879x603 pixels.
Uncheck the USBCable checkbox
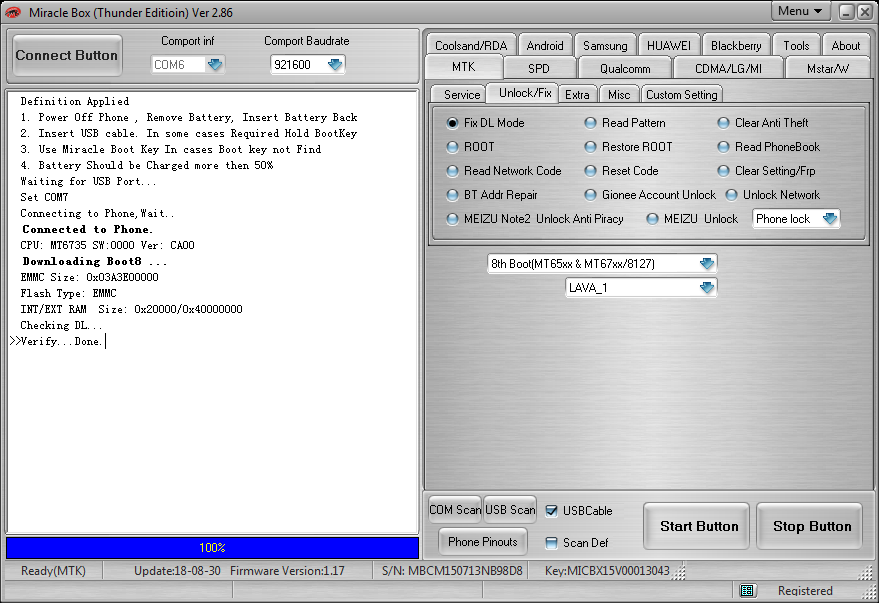[552, 511]
